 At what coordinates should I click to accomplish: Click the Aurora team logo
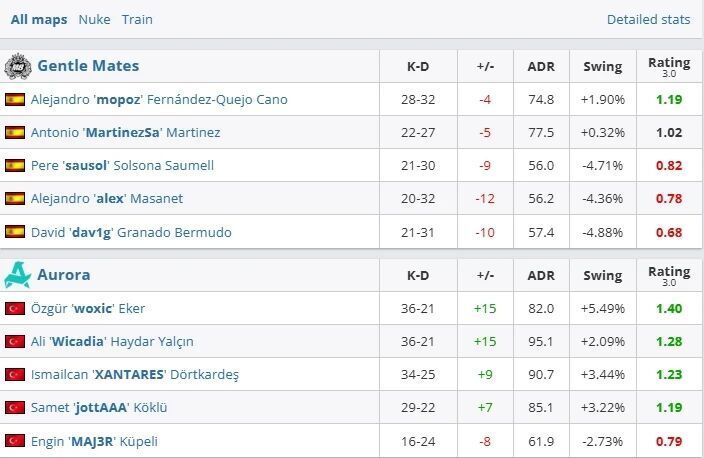[17, 274]
